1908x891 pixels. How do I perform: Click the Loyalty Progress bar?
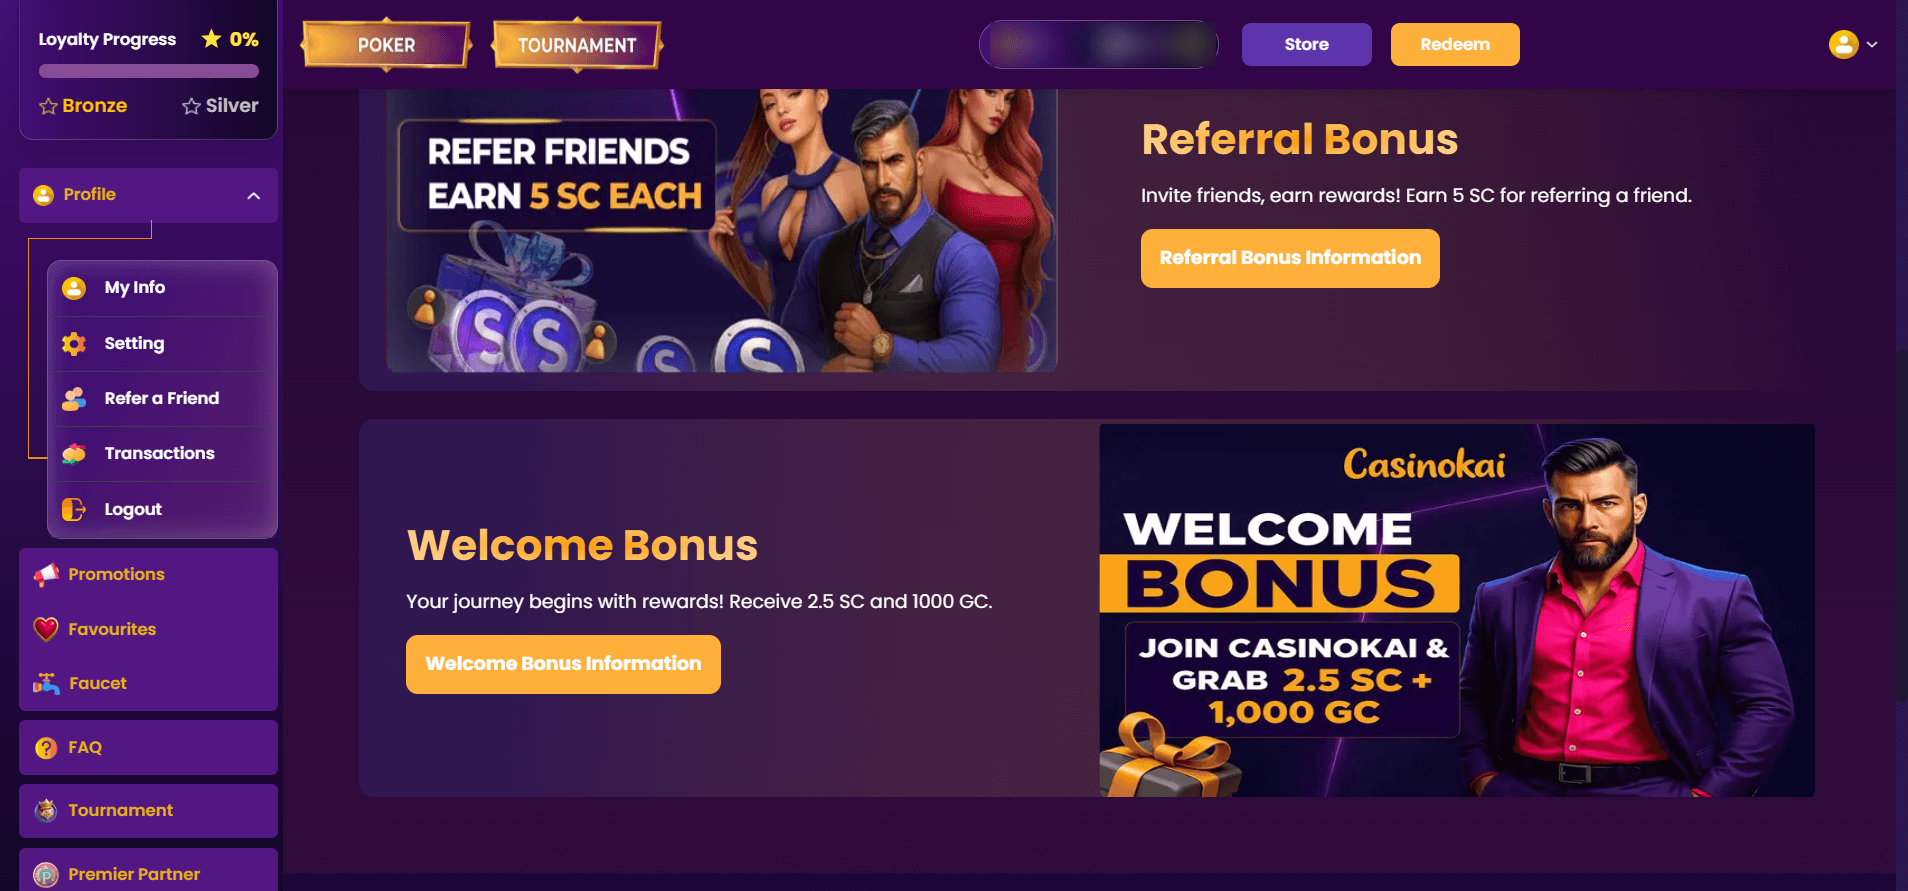(149, 71)
